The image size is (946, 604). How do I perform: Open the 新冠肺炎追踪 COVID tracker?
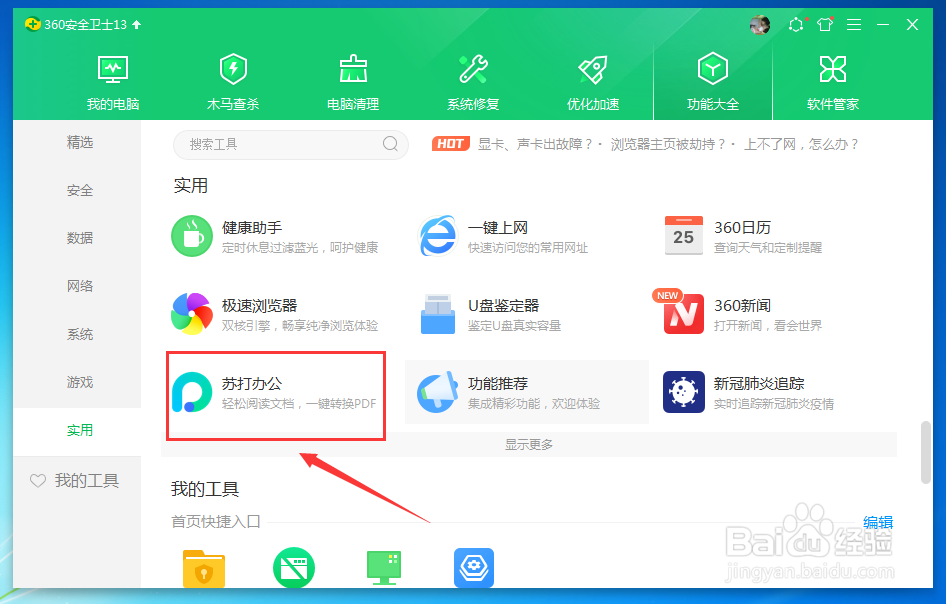[x=742, y=390]
